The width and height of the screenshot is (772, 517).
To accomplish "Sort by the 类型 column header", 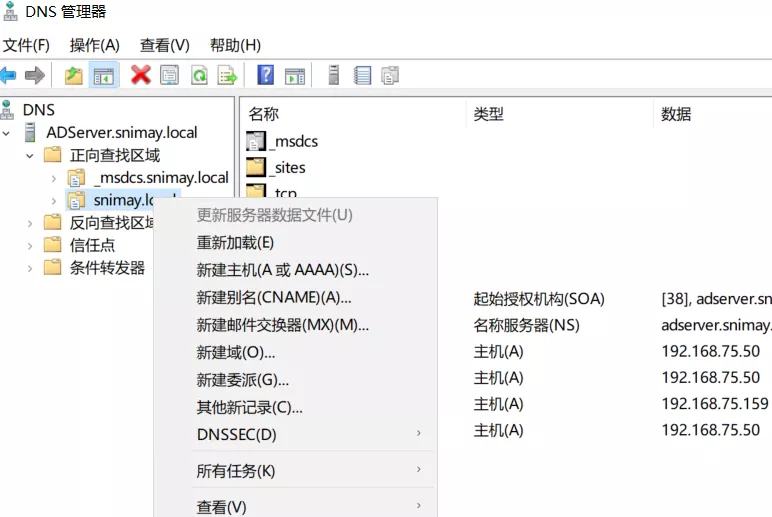I will coord(489,114).
